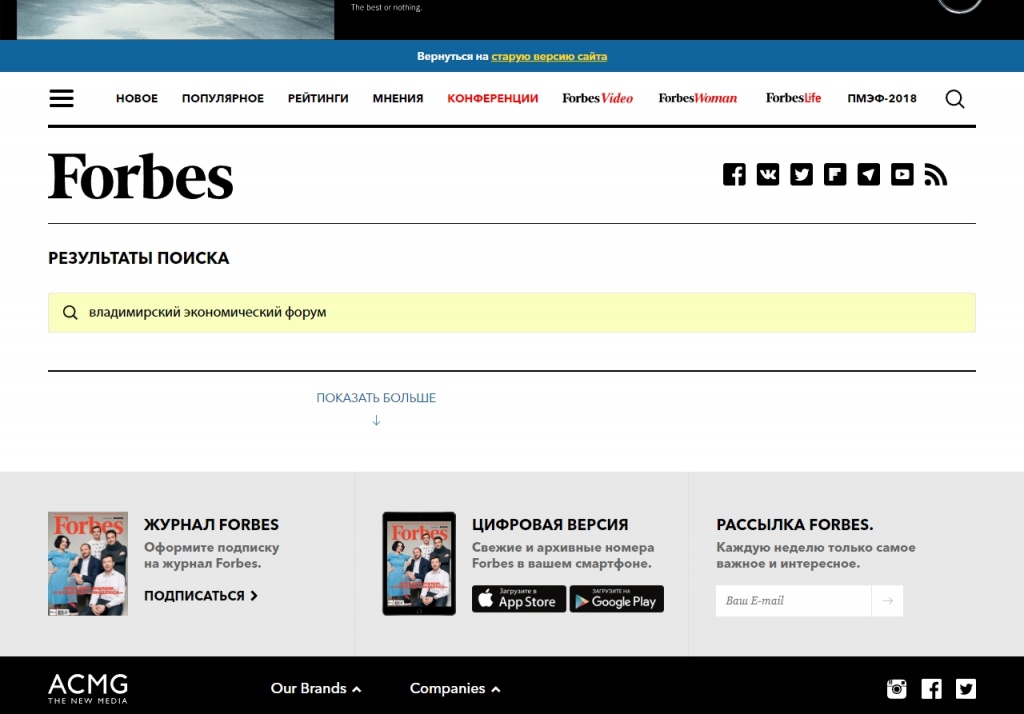This screenshot has width=1024, height=714.
Task: Open Forbes VK page icon
Action: click(x=767, y=174)
